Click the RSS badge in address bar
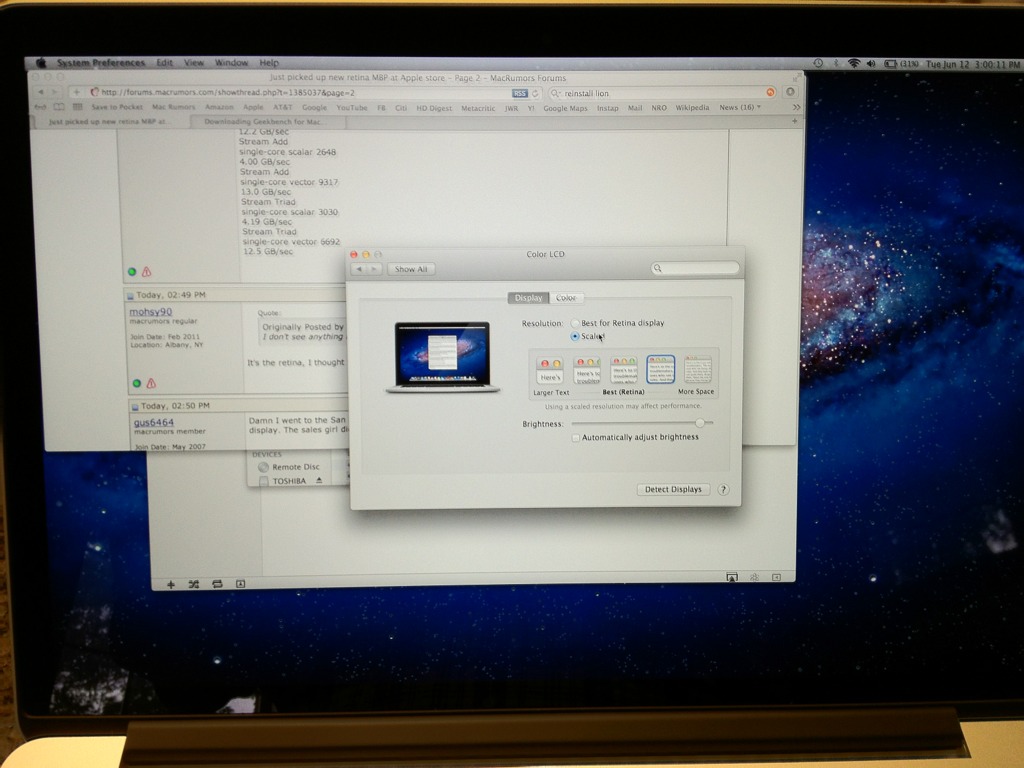1024x768 pixels. click(519, 93)
